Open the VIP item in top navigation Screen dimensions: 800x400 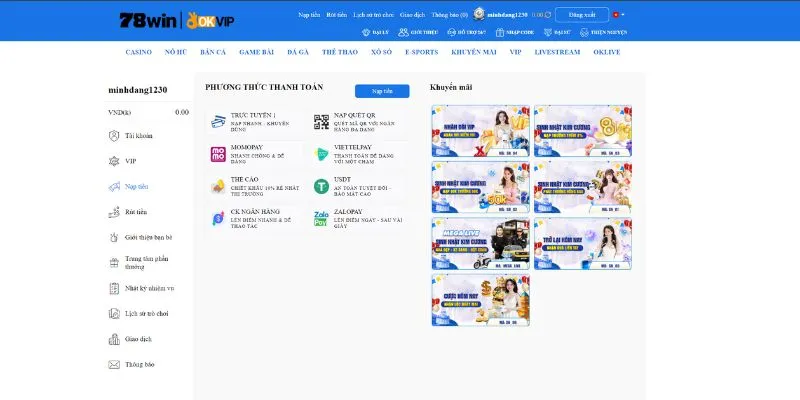pos(515,52)
